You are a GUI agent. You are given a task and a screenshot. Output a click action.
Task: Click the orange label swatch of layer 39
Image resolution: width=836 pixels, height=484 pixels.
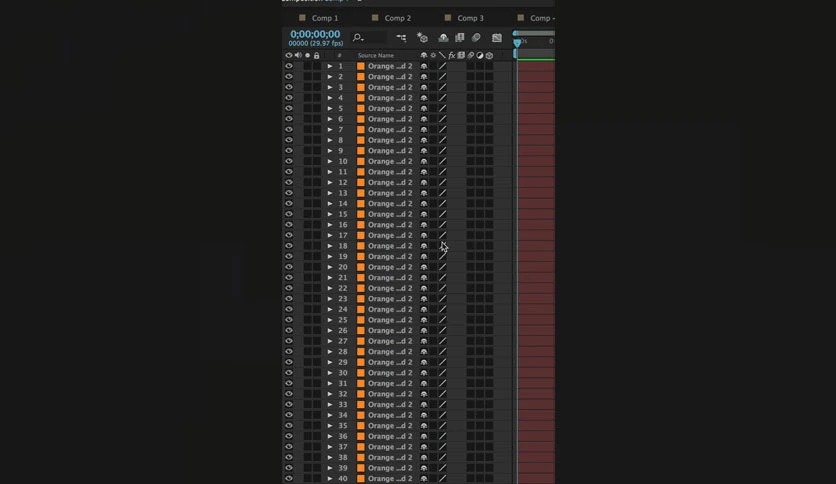[x=361, y=468]
